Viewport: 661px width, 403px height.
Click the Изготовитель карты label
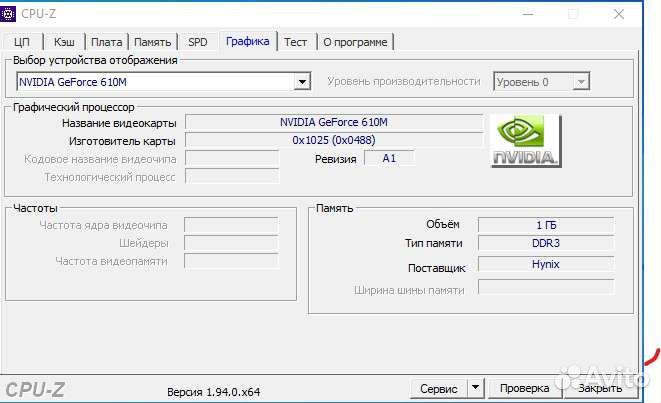[x=122, y=141]
